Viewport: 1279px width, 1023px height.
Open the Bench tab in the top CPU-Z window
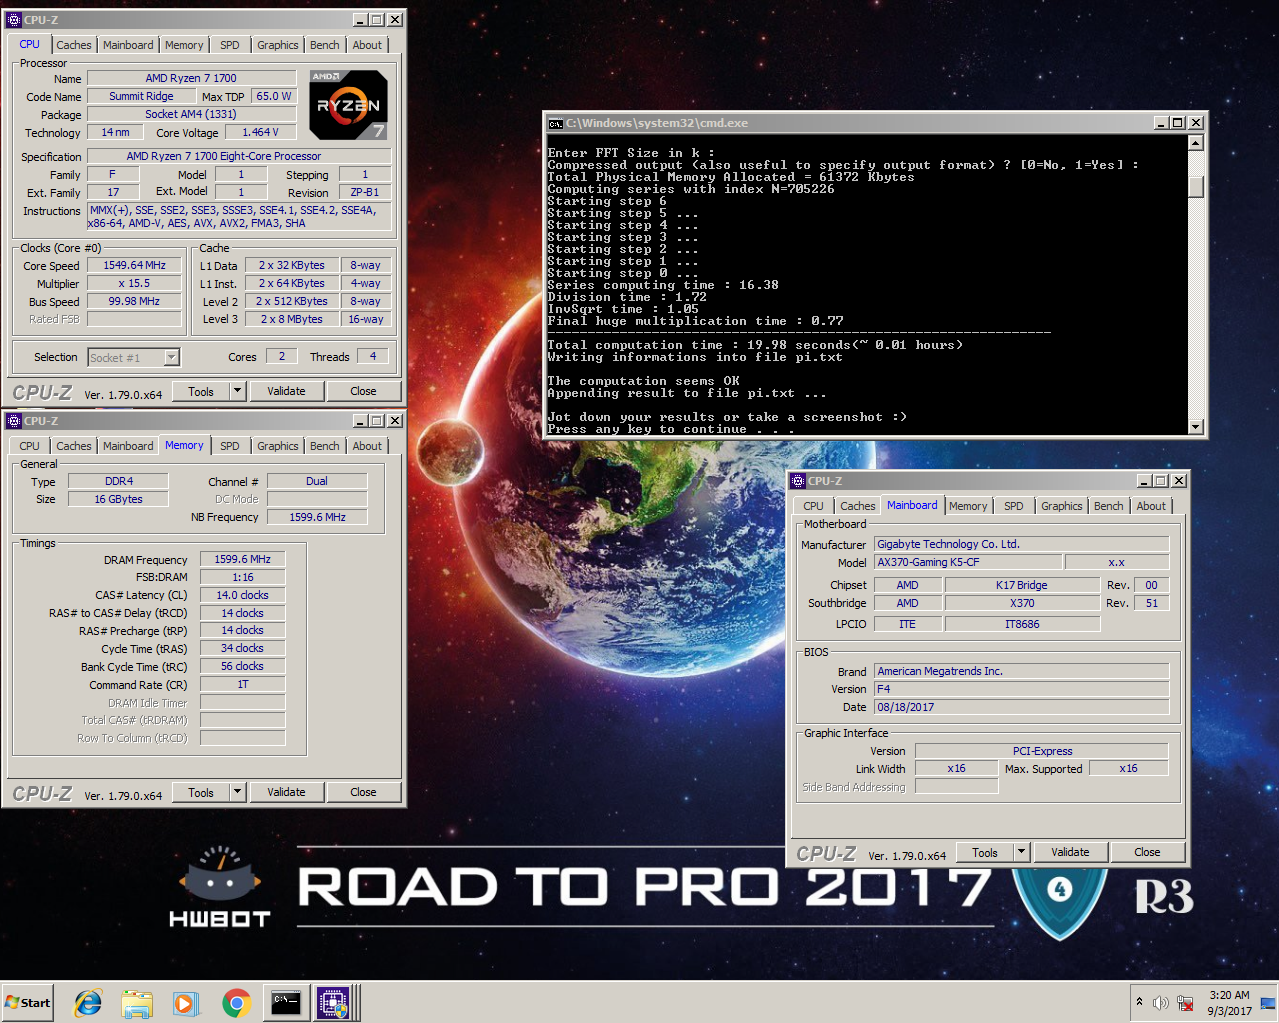pyautogui.click(x=325, y=45)
